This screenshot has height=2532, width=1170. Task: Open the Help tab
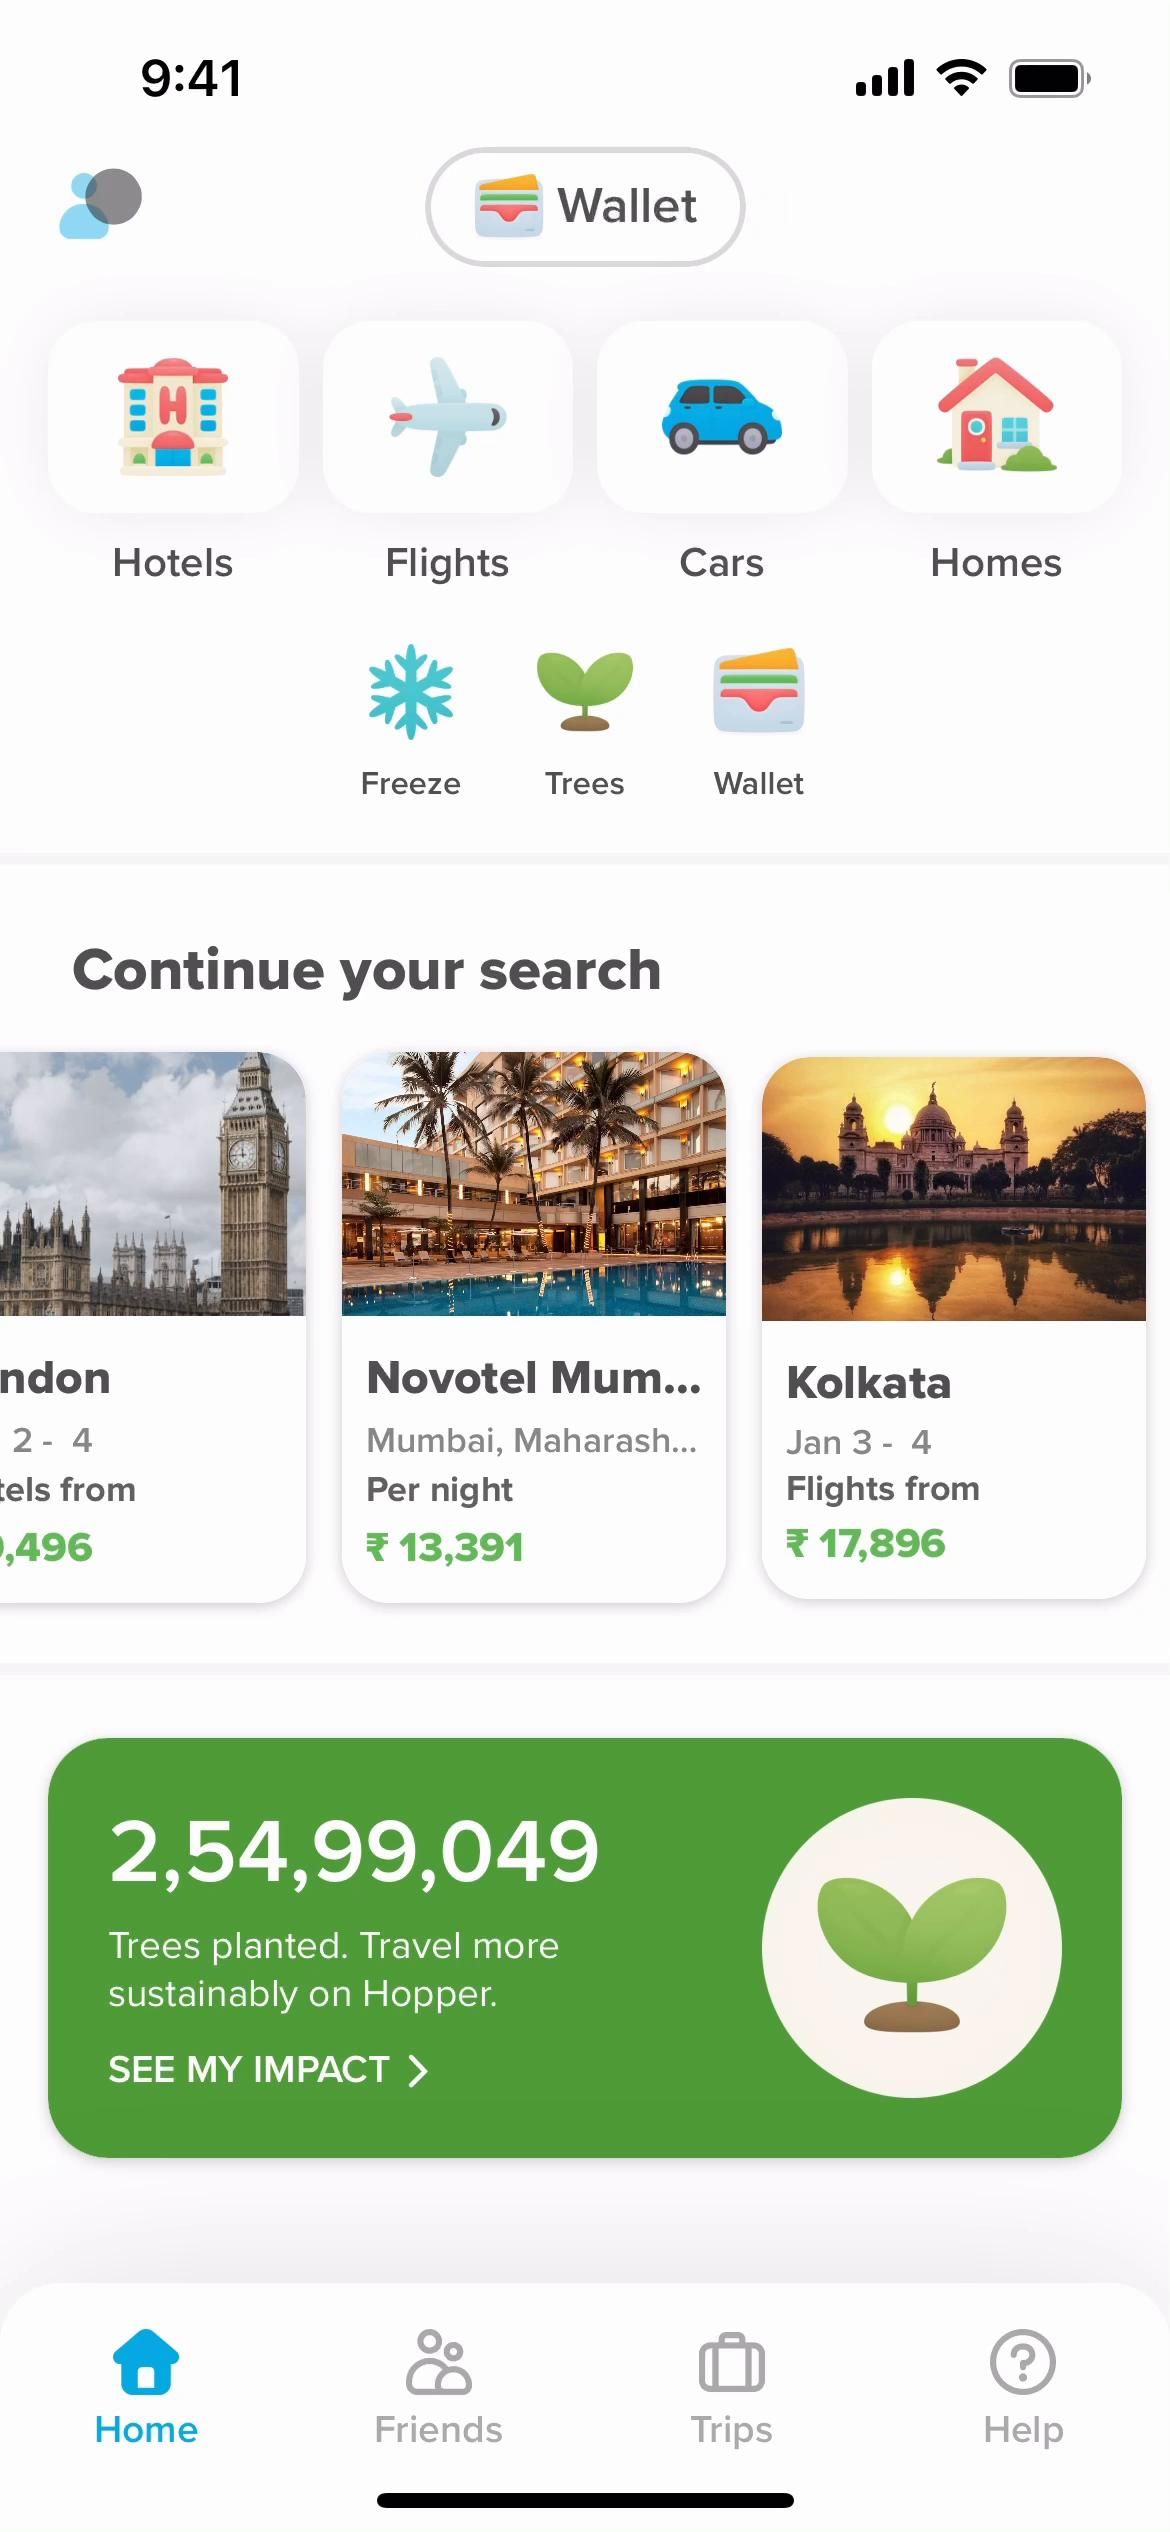[x=1023, y=2387]
